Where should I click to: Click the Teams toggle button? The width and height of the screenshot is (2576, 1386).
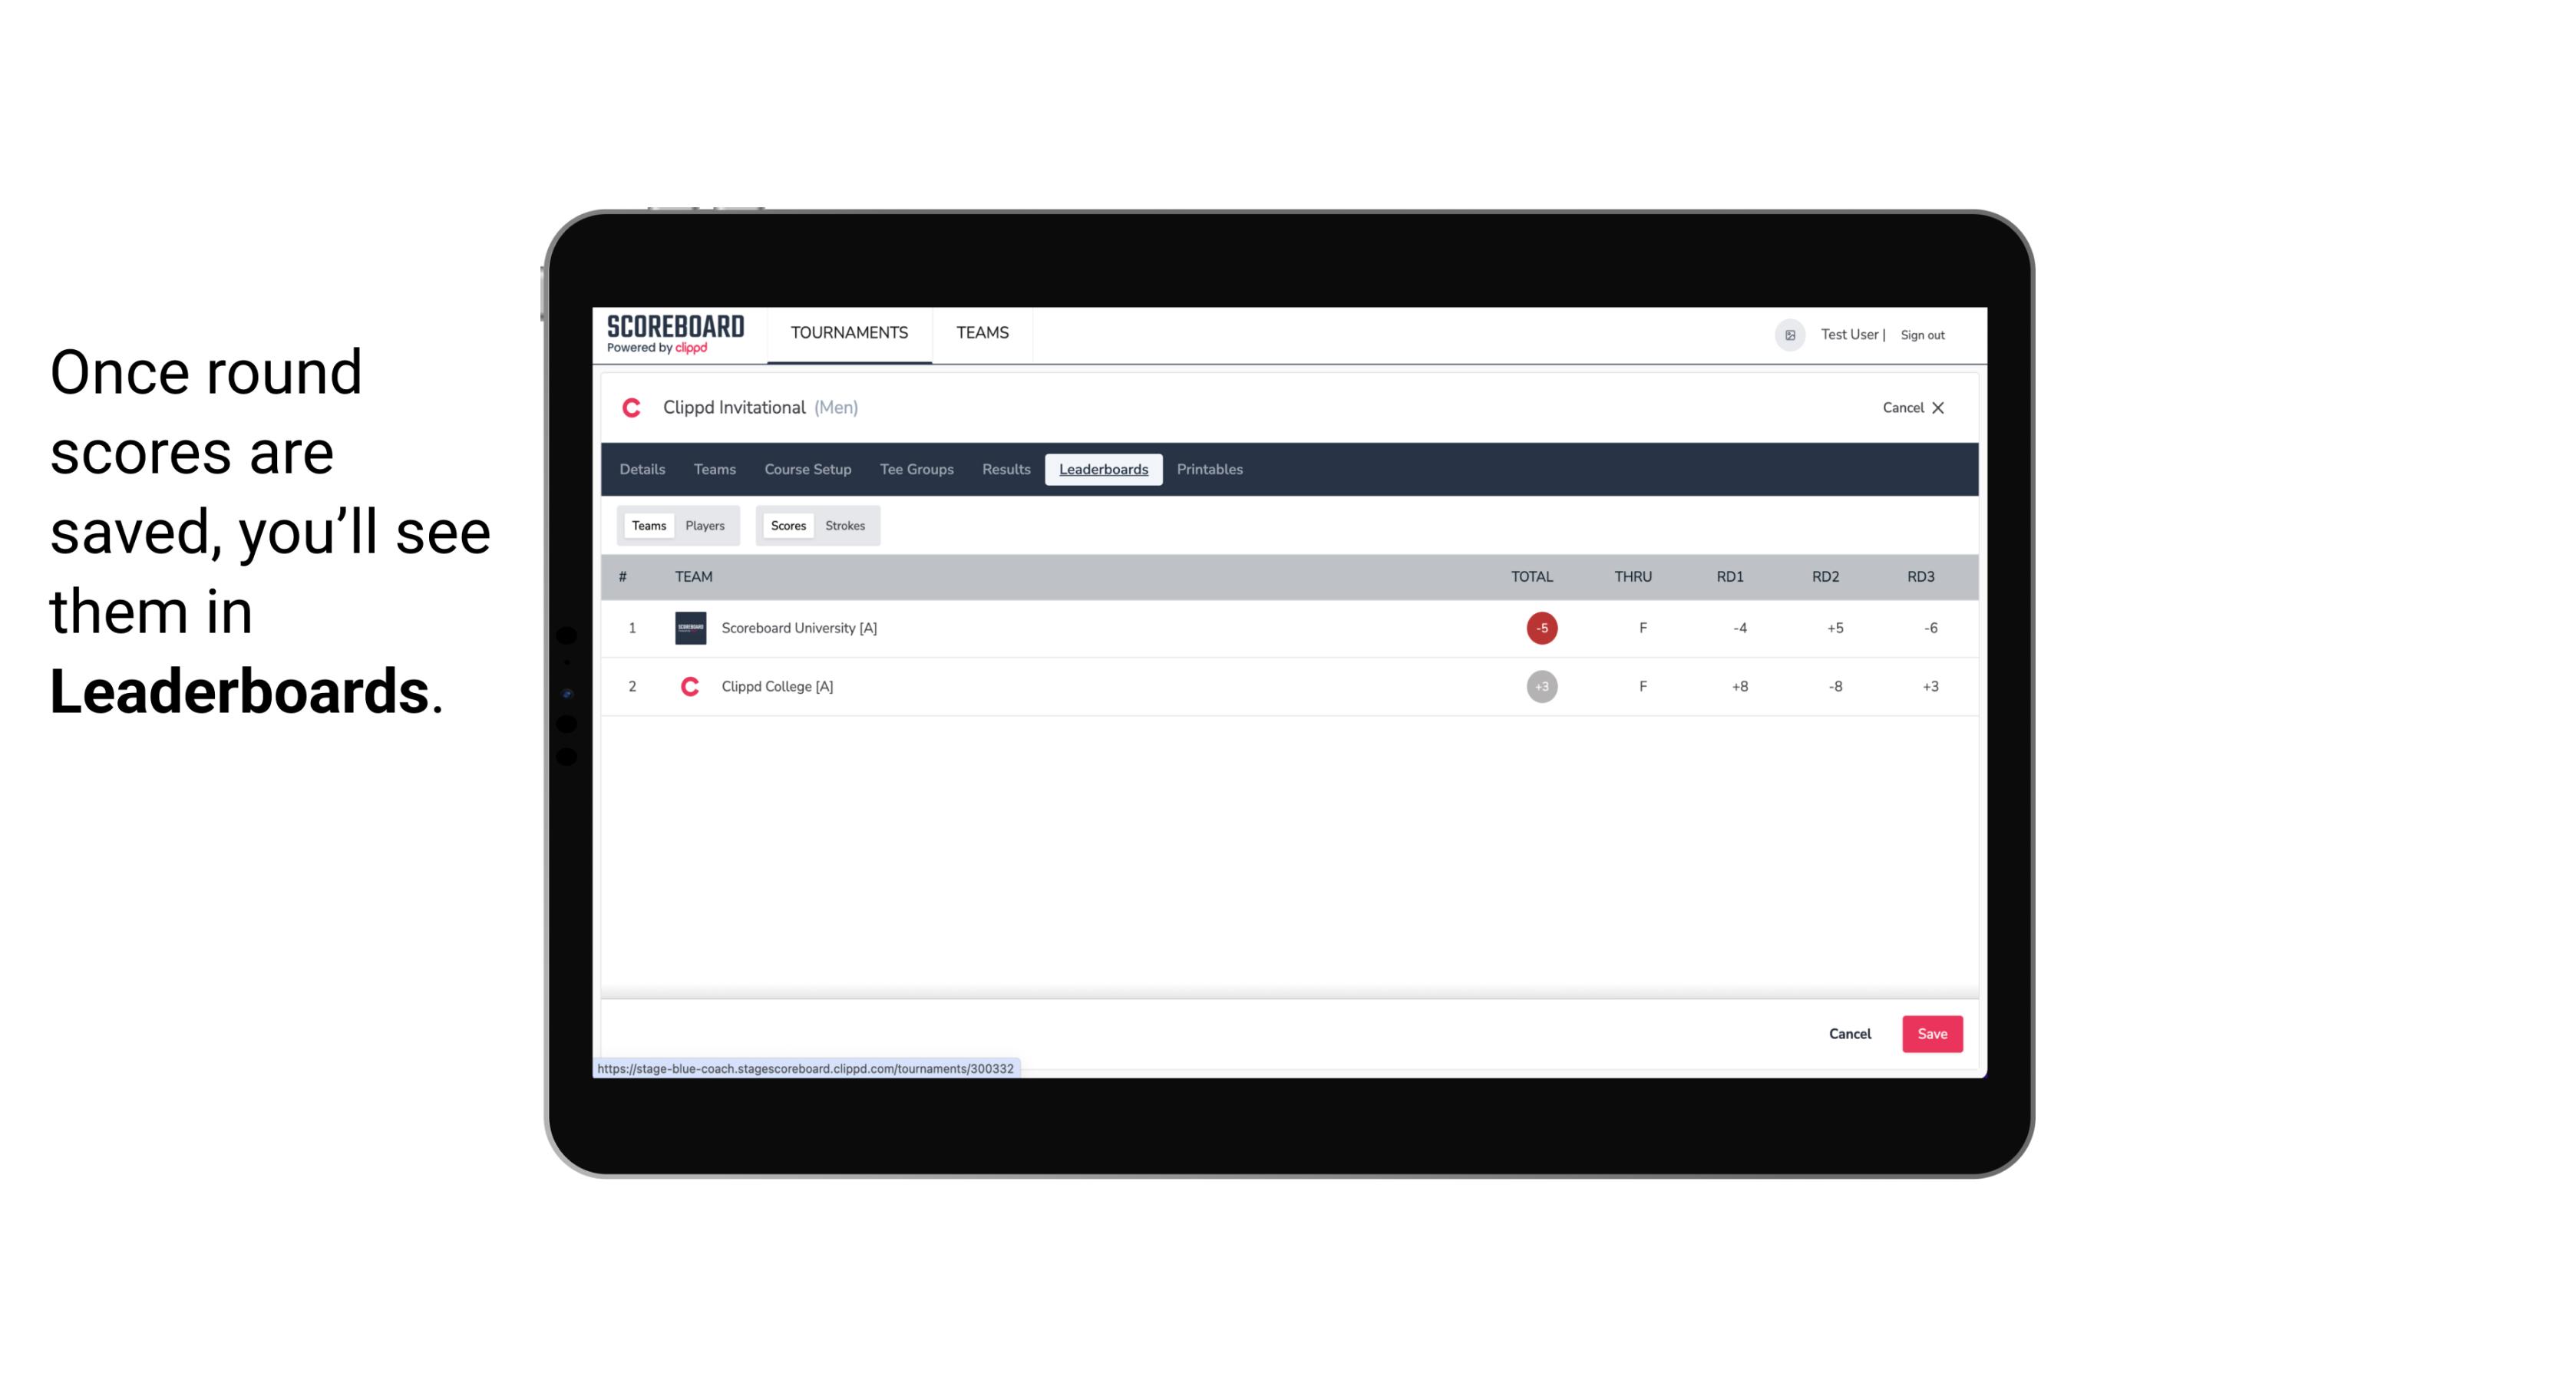click(x=647, y=524)
